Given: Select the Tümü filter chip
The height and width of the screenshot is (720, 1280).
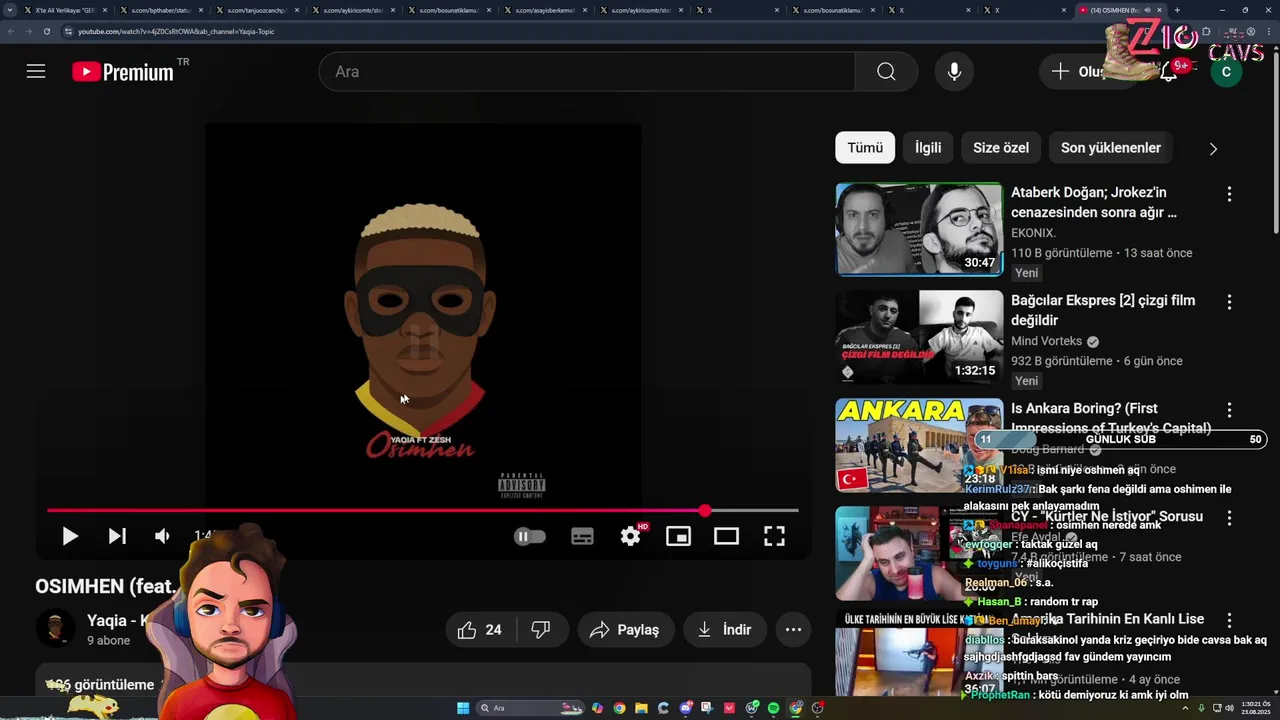Looking at the screenshot, I should [x=865, y=147].
